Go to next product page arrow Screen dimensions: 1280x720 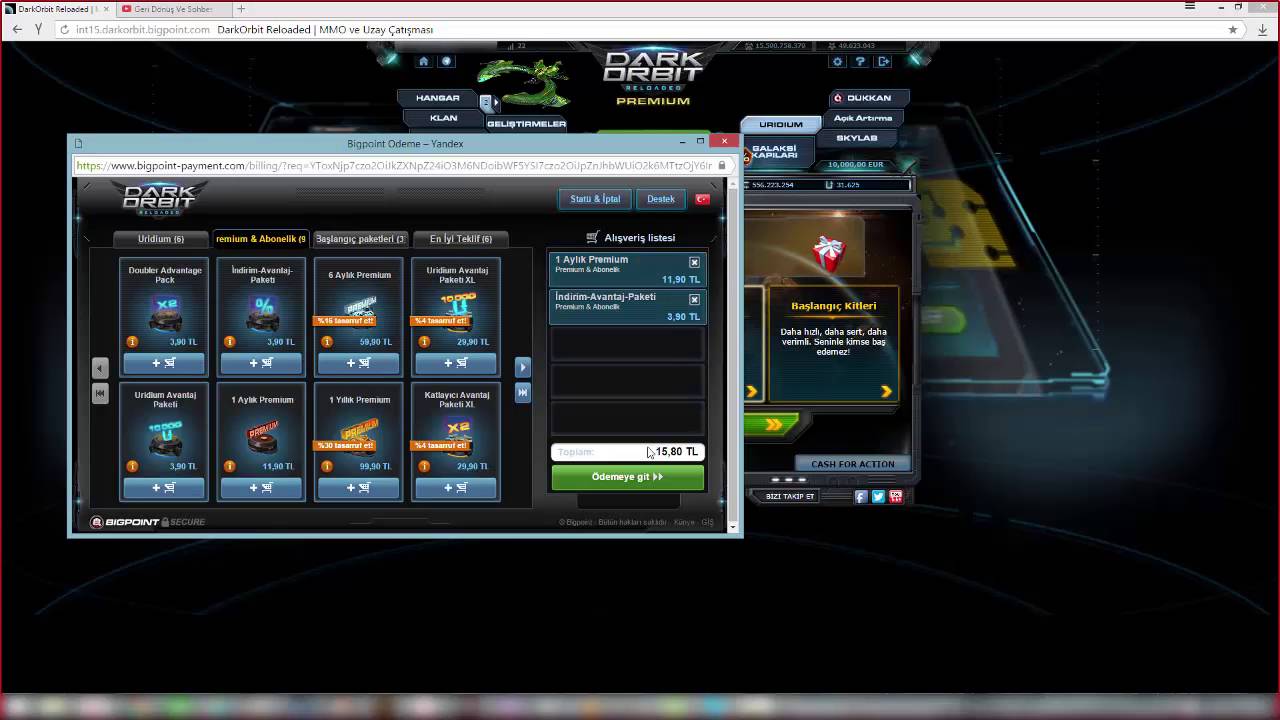coord(522,368)
